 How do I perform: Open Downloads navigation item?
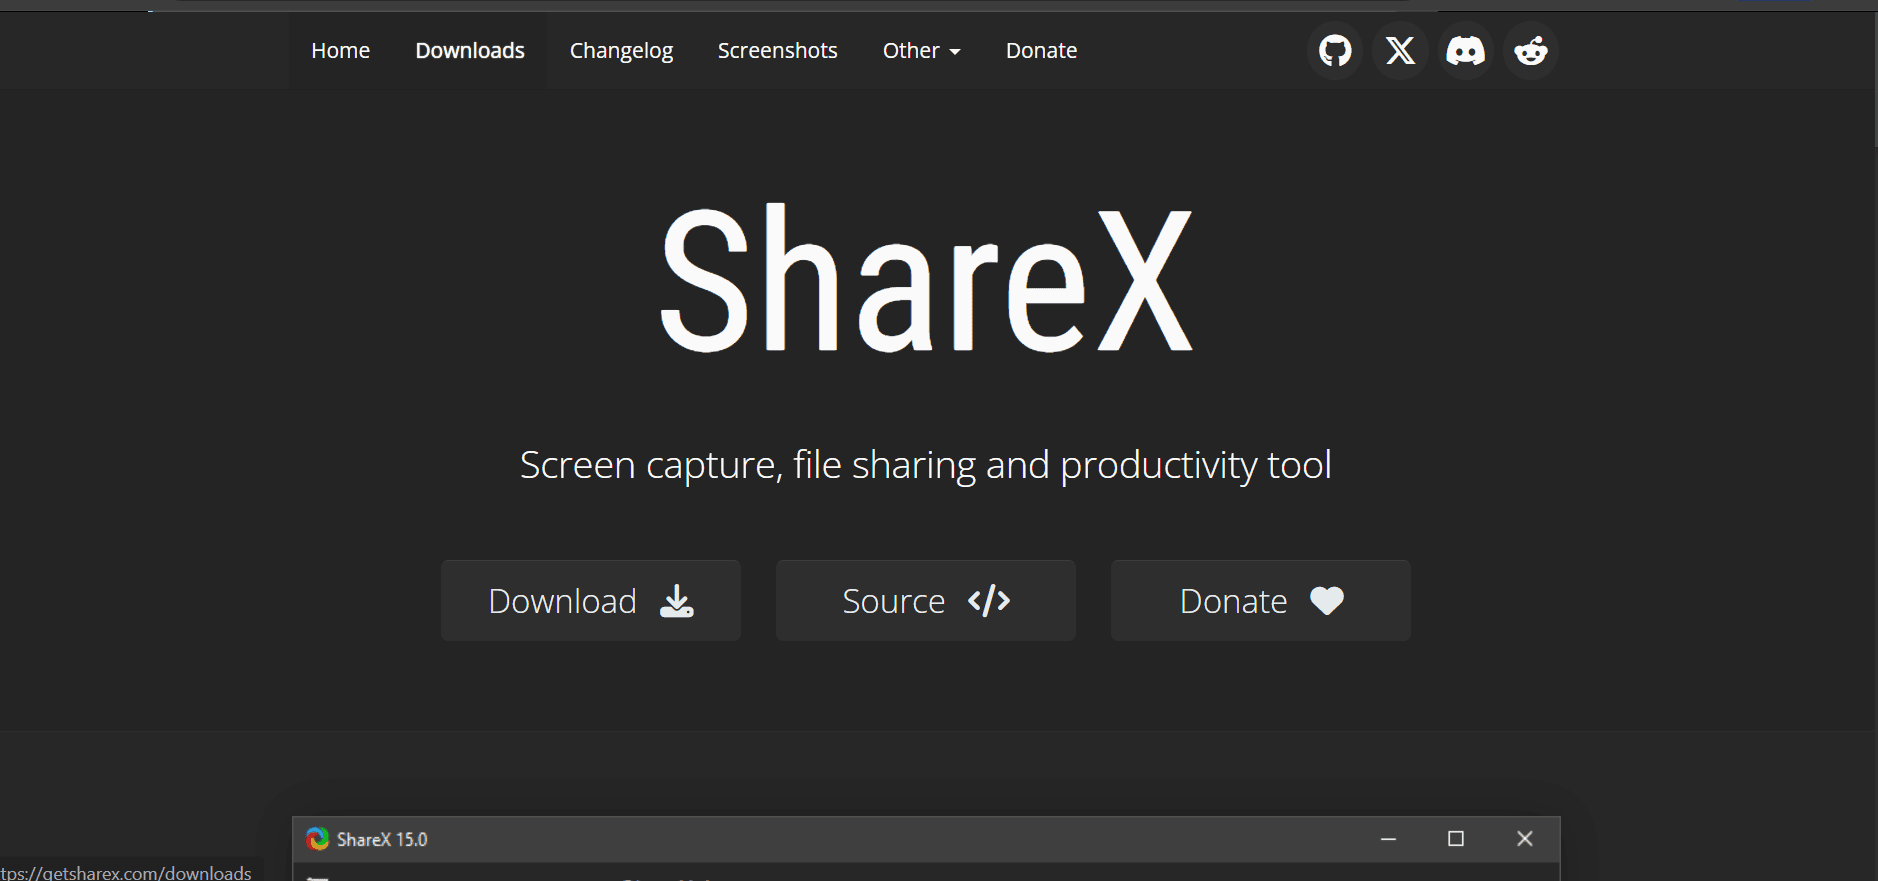click(x=470, y=50)
